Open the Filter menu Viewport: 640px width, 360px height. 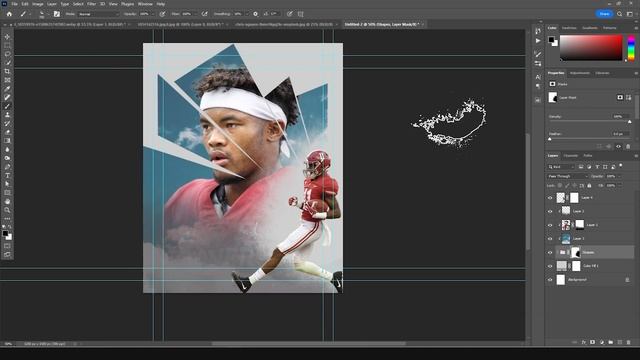pos(91,4)
